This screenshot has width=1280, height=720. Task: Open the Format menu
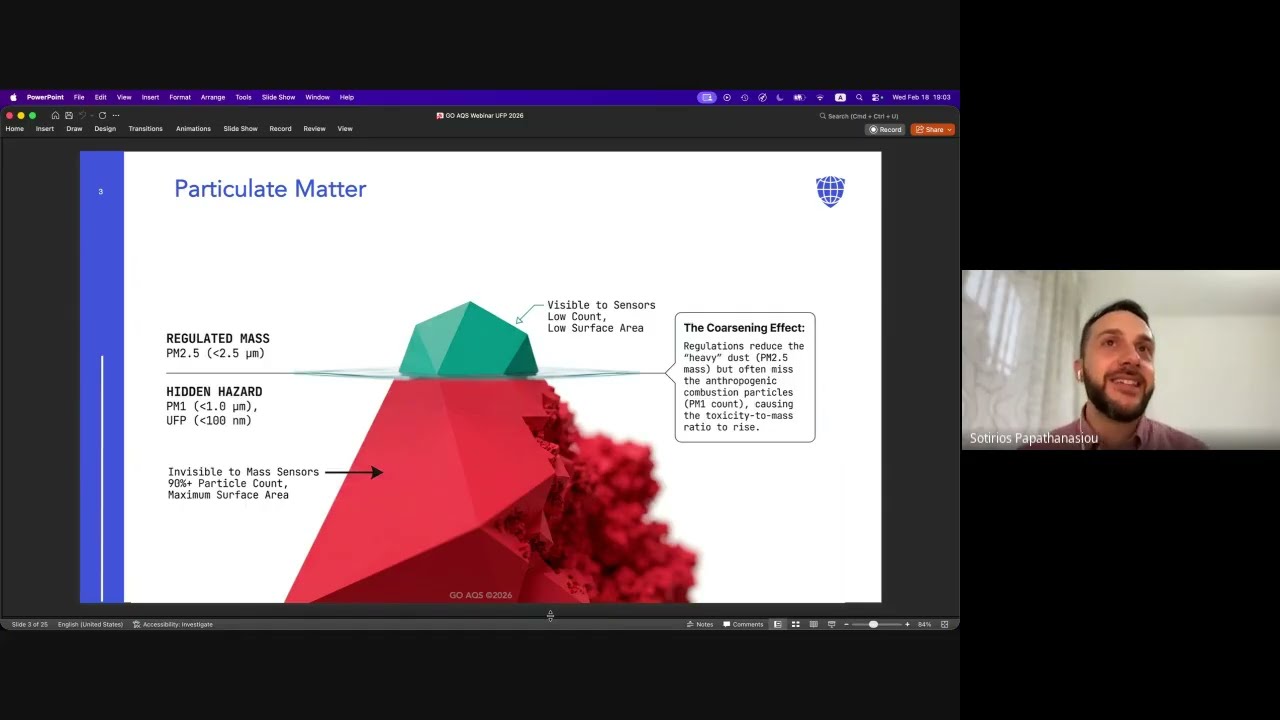[180, 97]
